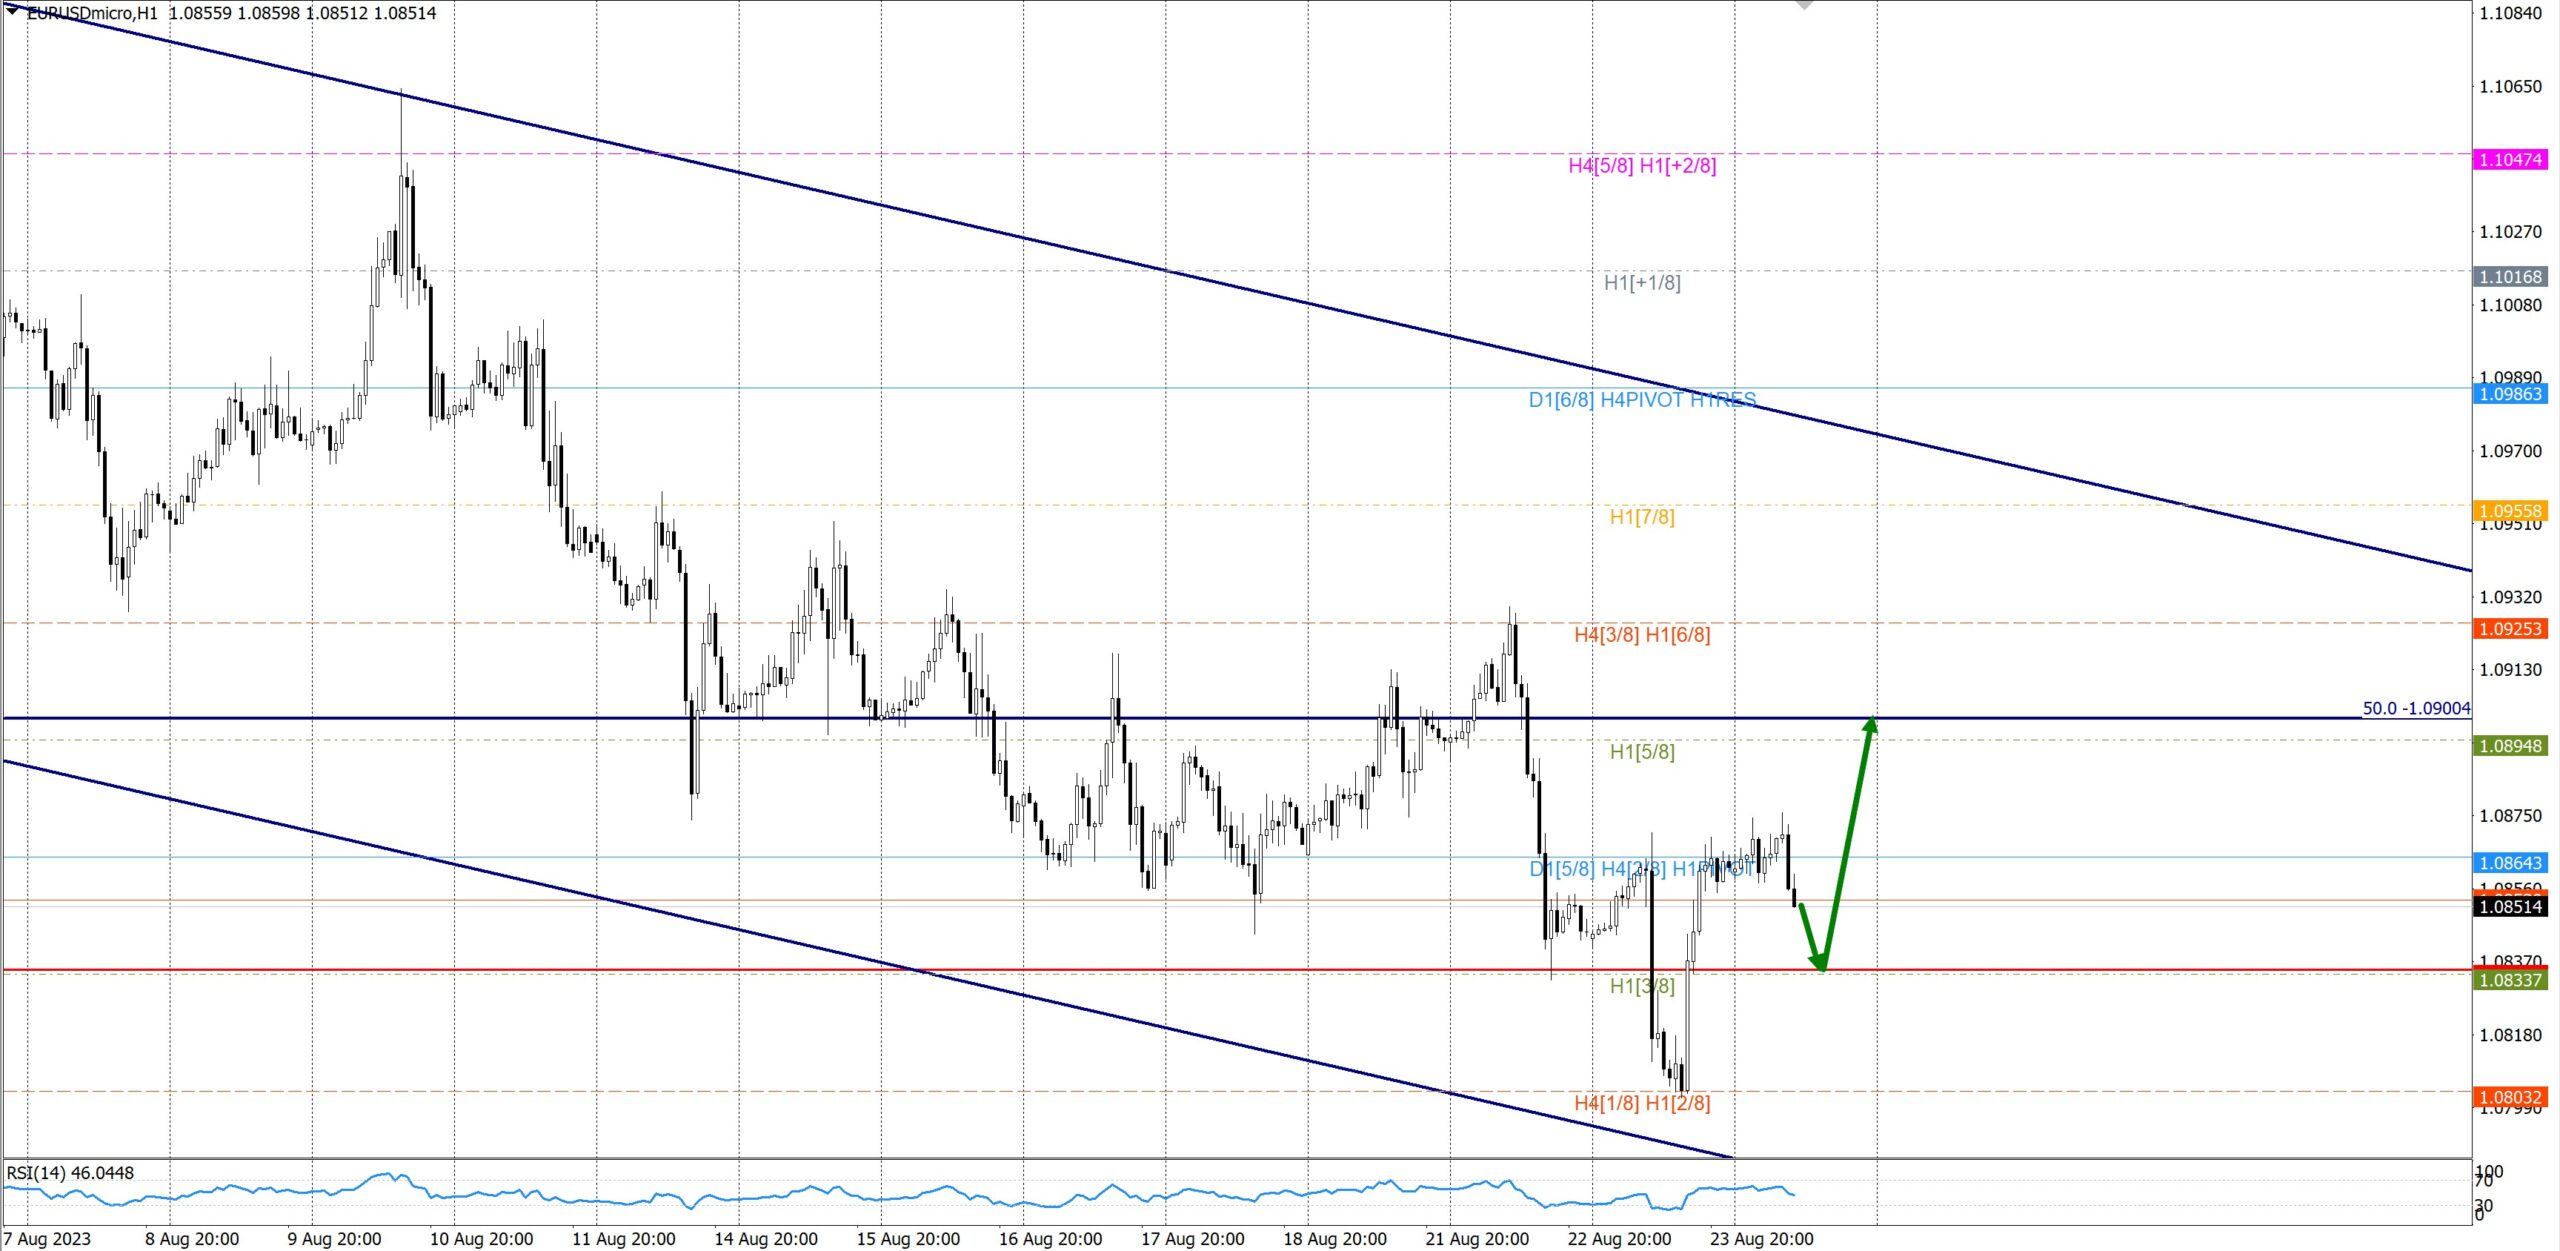Click the D1[6/8] H4PIVOT label text
Viewport: 2560px width, 1251px height.
(x=1641, y=400)
